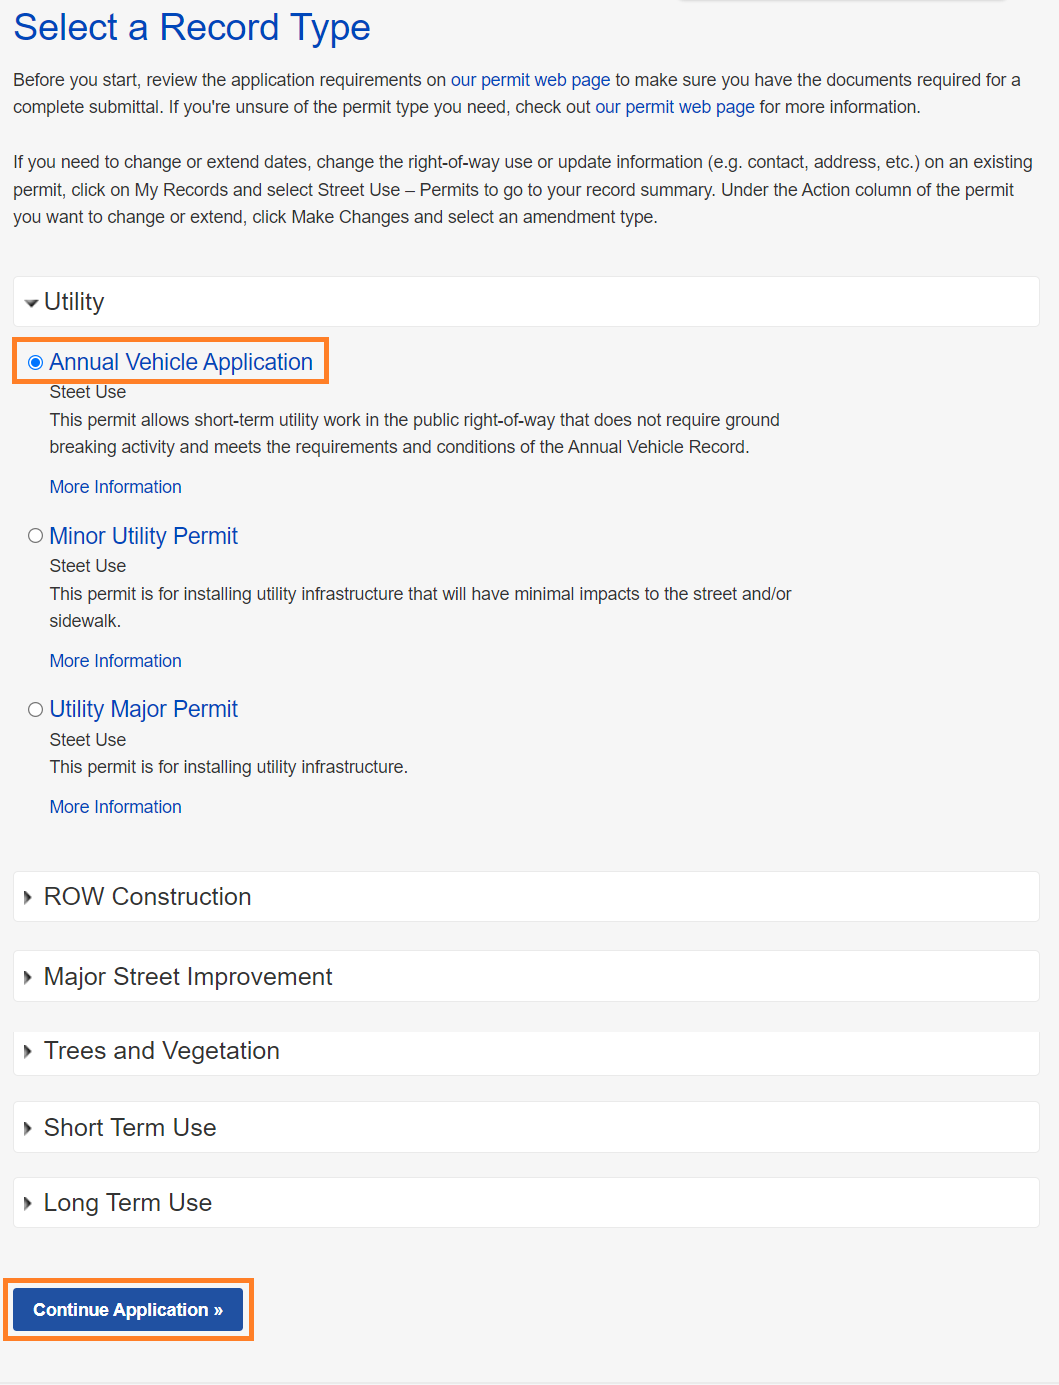Open the first 'our permit web page' link
1059x1385 pixels.
coord(530,80)
